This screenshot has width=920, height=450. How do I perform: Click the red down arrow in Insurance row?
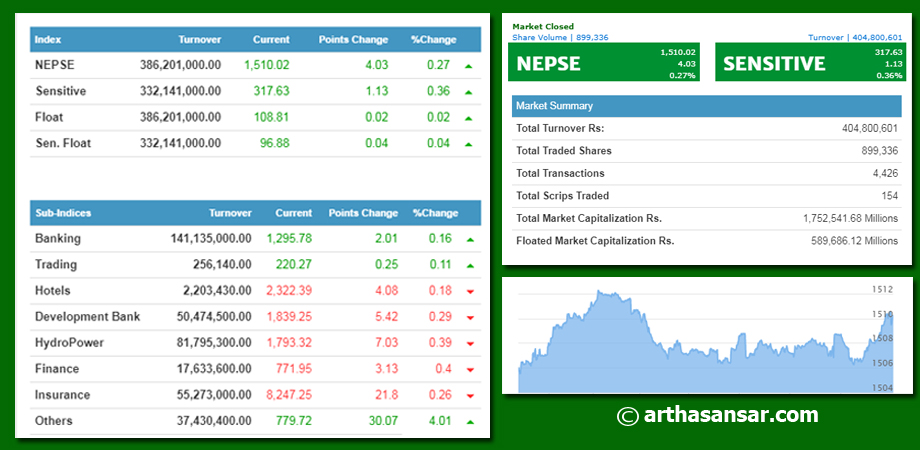coord(470,396)
